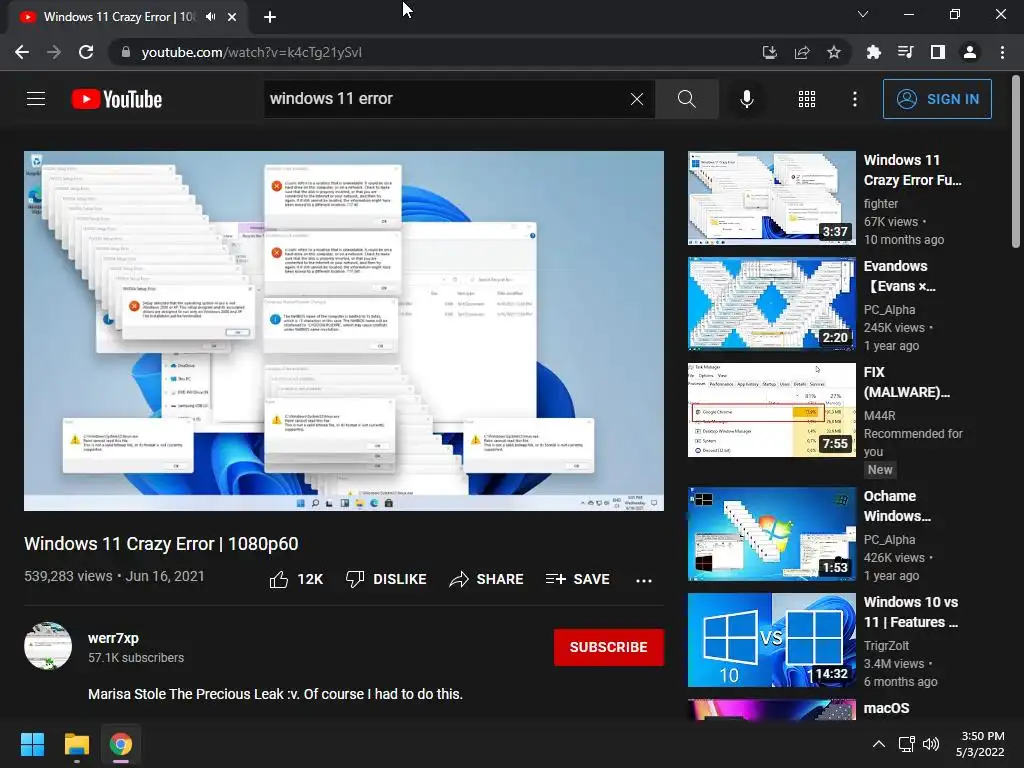This screenshot has width=1024, height=768.
Task: Click the browser forward arrow
Action: point(54,52)
